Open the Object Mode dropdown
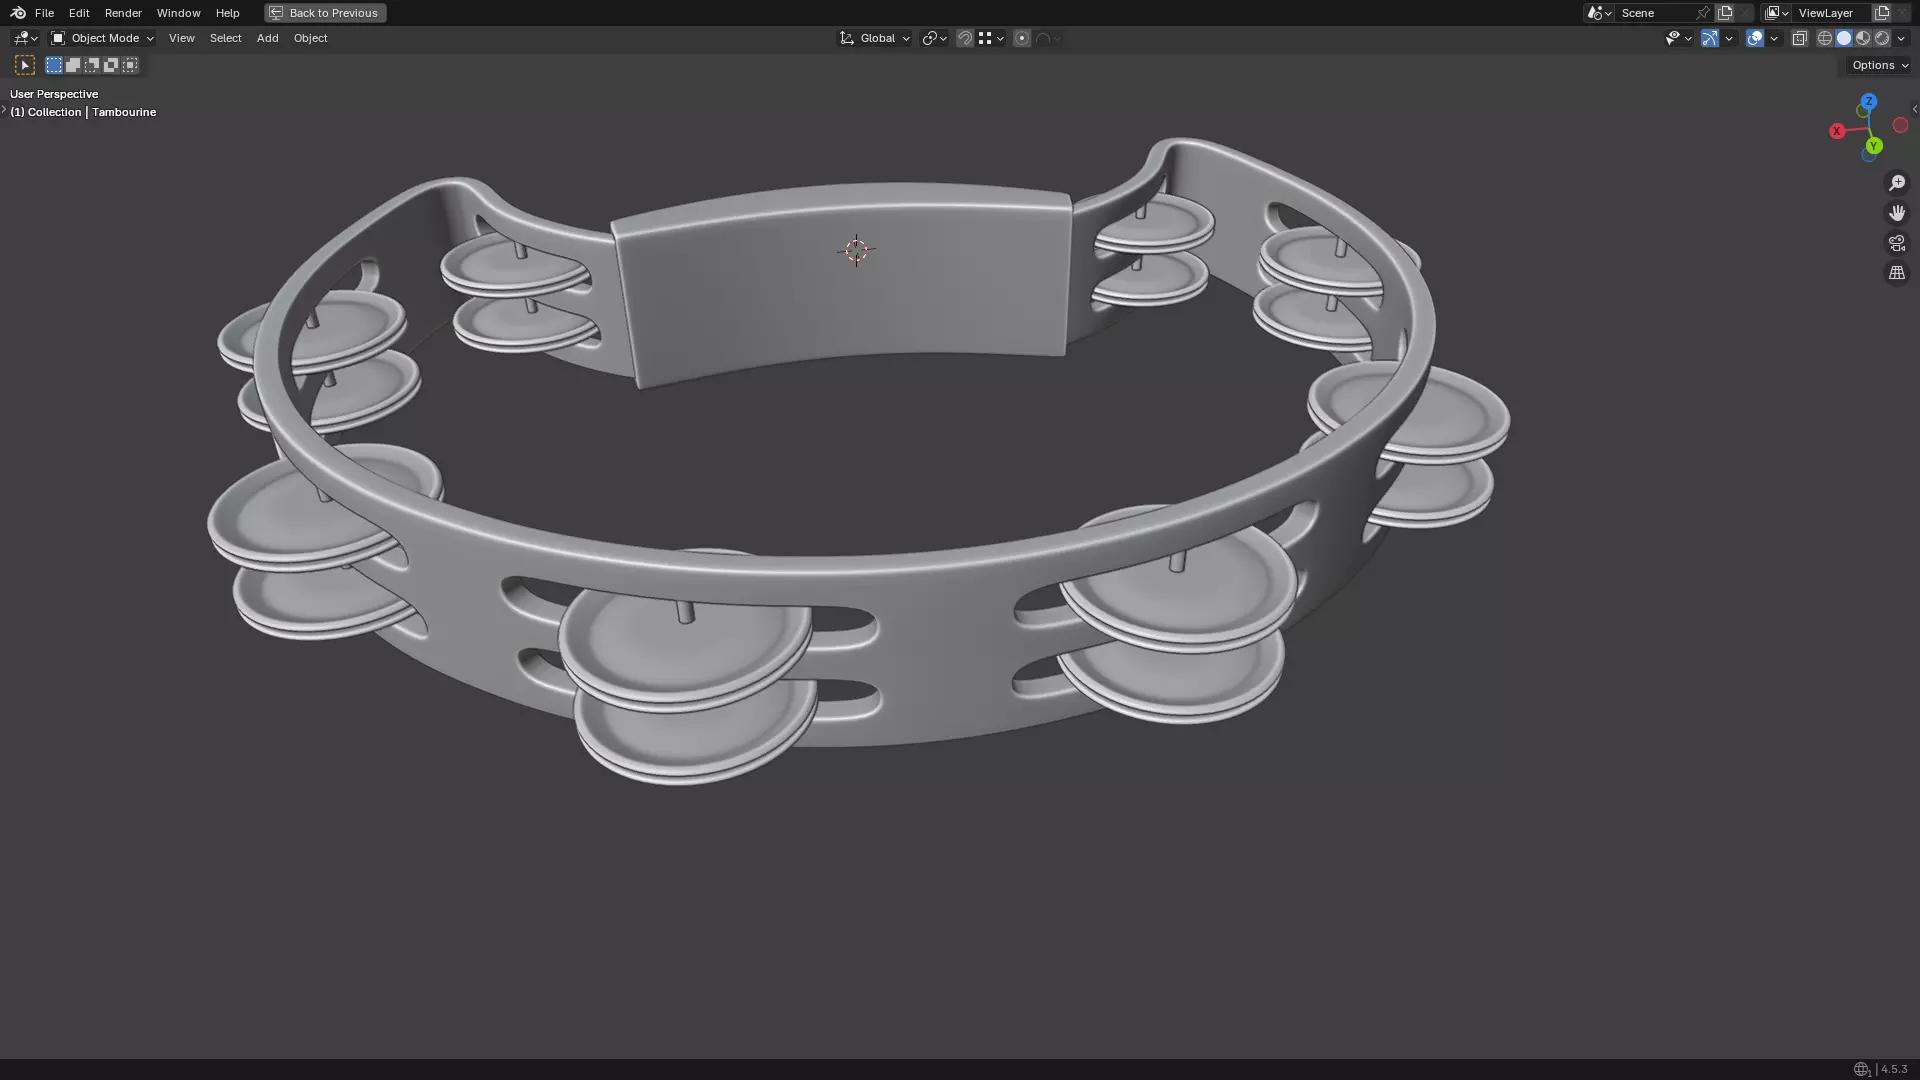Viewport: 1920px width, 1080px height. [x=103, y=38]
